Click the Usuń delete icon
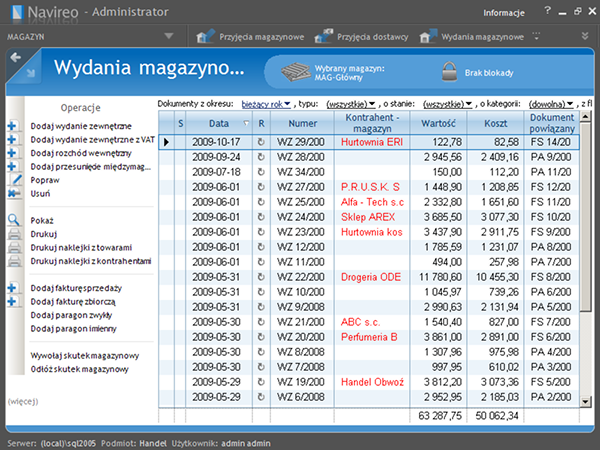 [x=14, y=193]
